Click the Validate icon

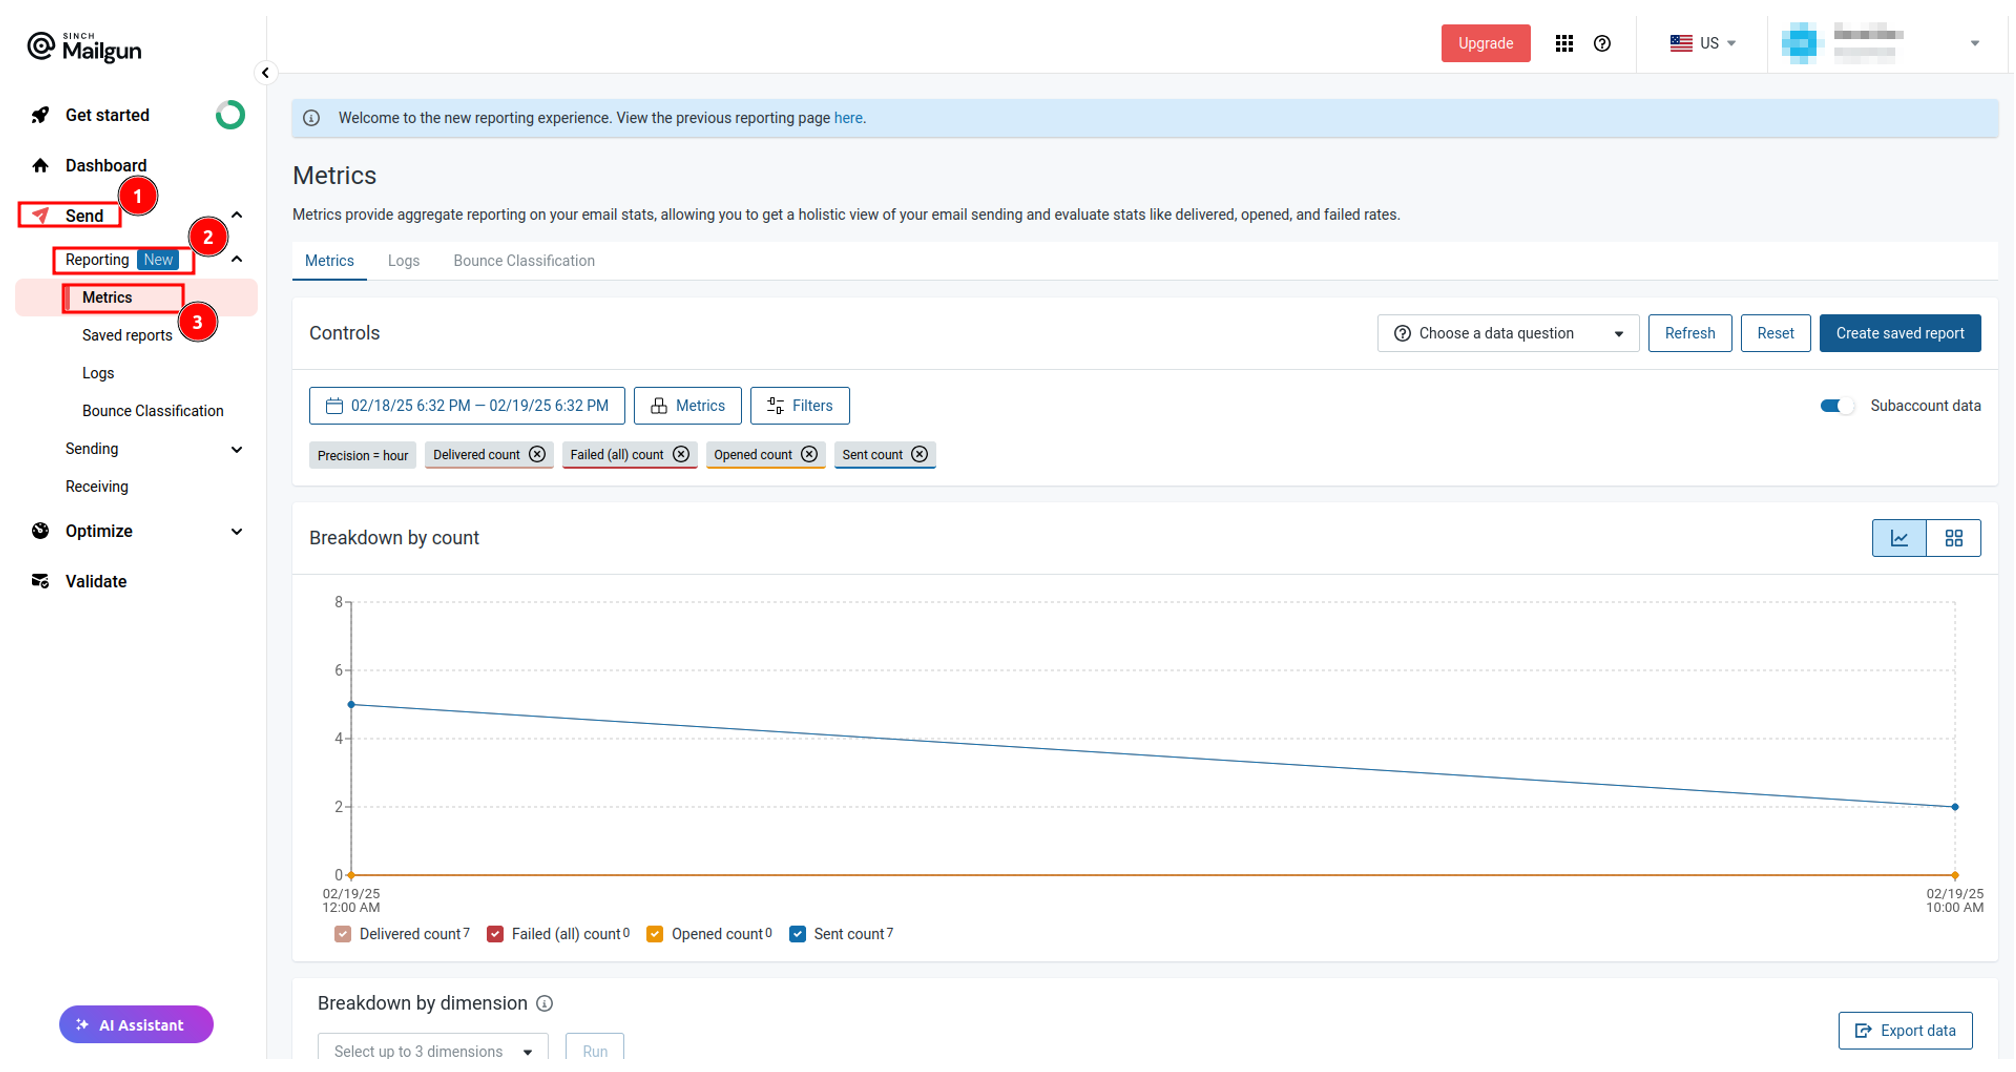(40, 581)
